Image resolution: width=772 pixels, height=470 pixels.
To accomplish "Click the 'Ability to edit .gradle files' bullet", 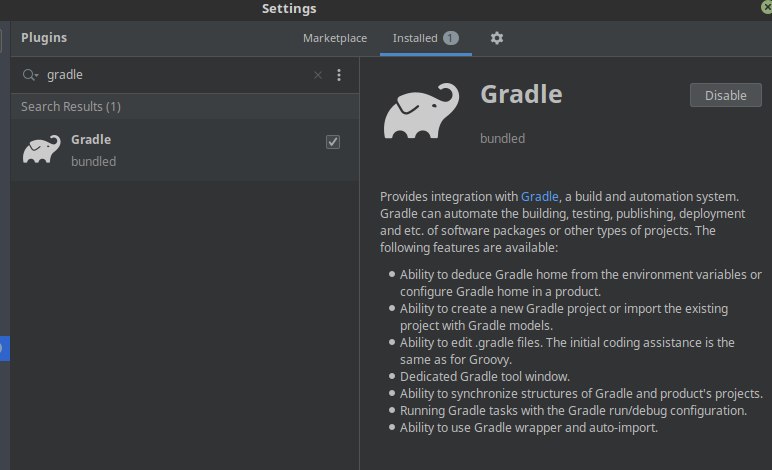I will [x=567, y=351].
